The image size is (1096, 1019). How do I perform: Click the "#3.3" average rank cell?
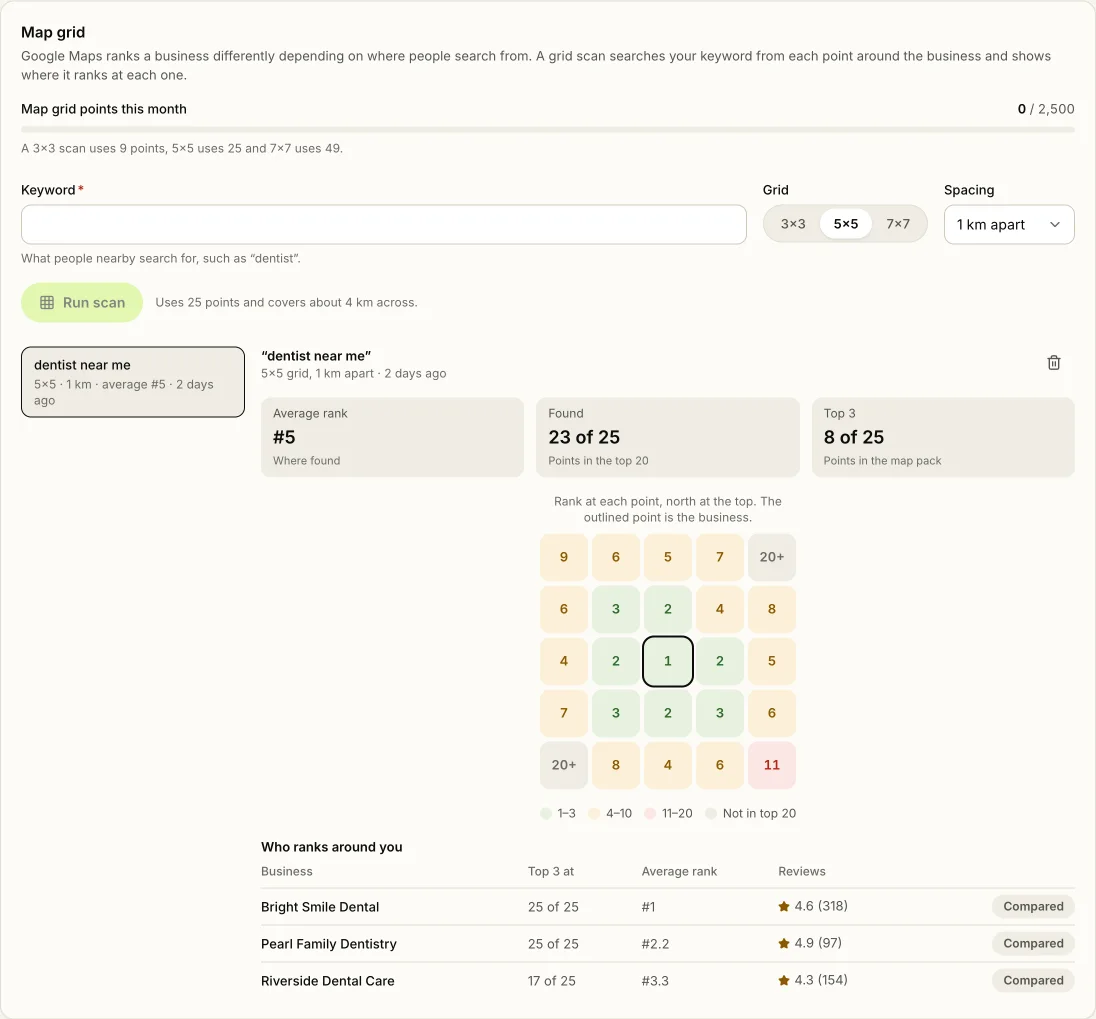[x=655, y=981]
